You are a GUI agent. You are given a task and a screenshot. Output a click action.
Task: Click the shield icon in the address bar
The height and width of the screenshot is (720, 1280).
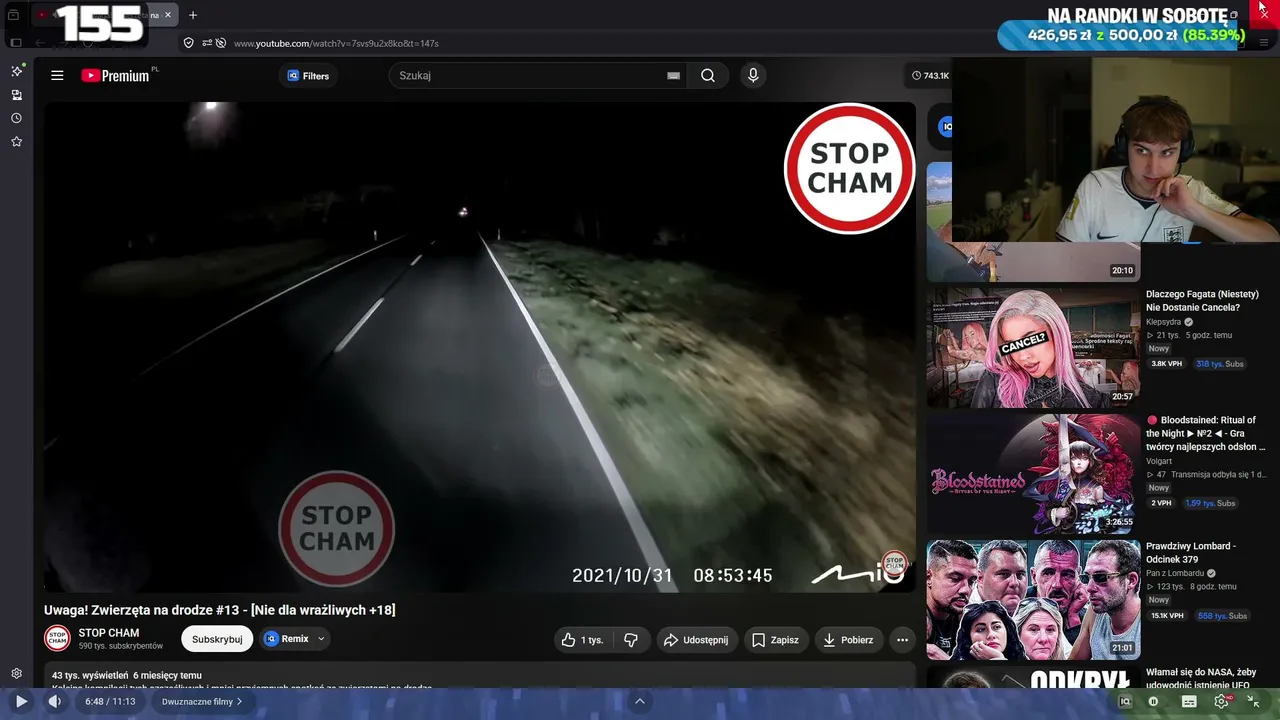[188, 43]
